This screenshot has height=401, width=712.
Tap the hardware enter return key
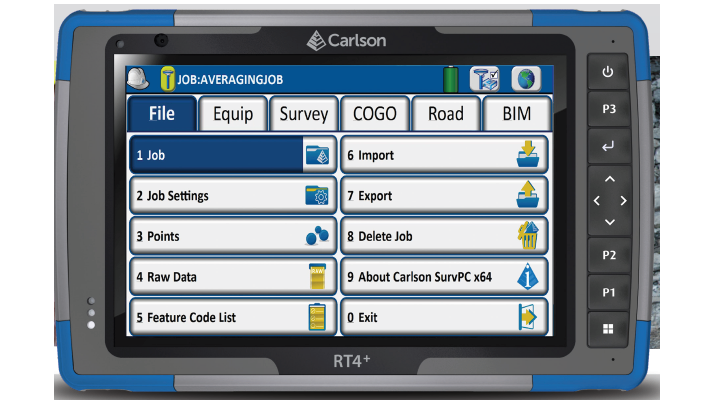pyautogui.click(x=608, y=146)
